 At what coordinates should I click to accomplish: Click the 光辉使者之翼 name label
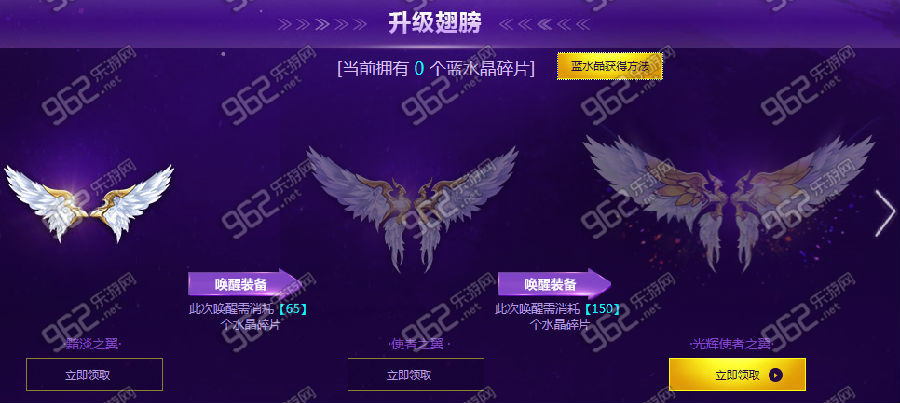pyautogui.click(x=731, y=344)
